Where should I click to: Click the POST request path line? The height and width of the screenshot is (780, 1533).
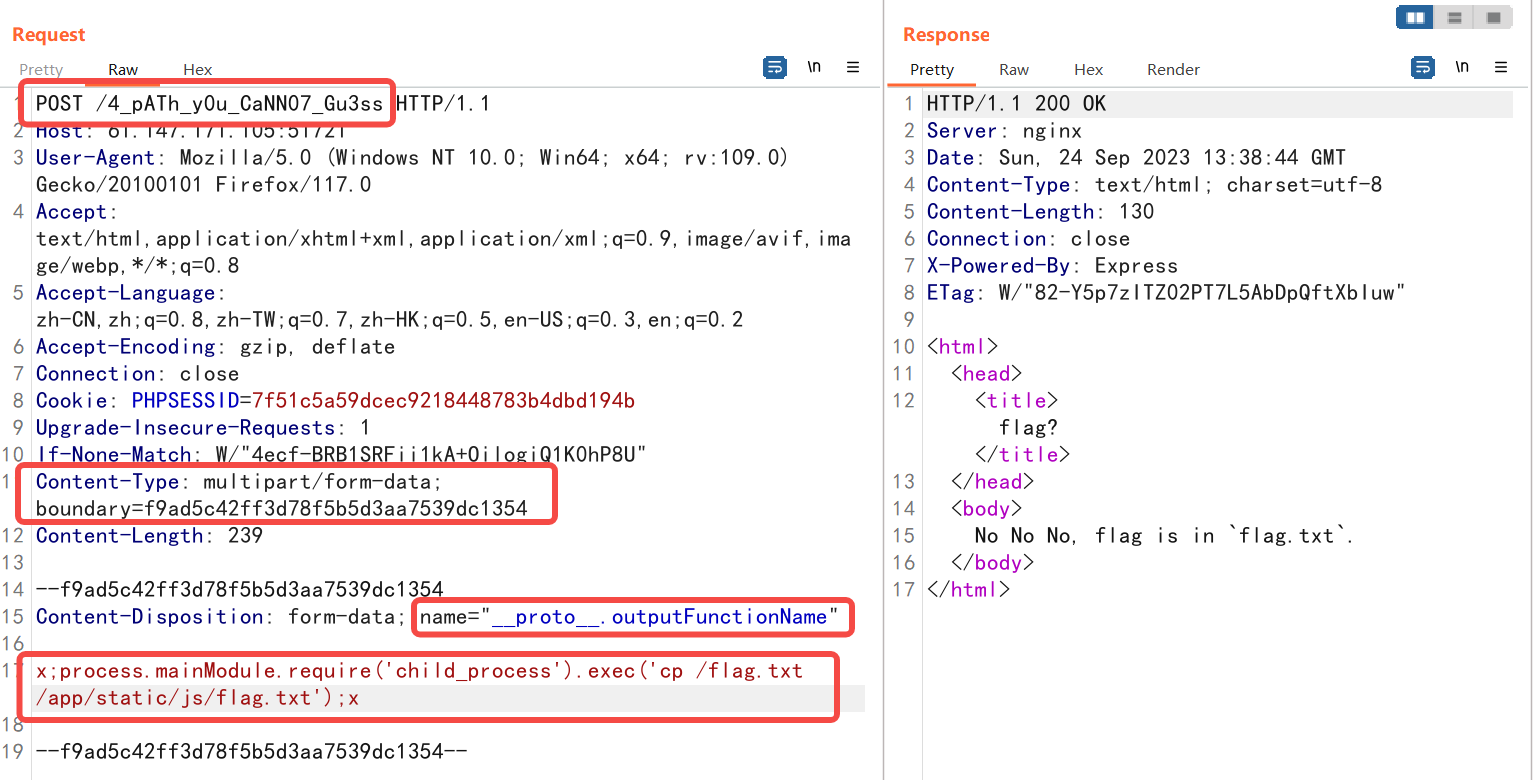[x=263, y=103]
